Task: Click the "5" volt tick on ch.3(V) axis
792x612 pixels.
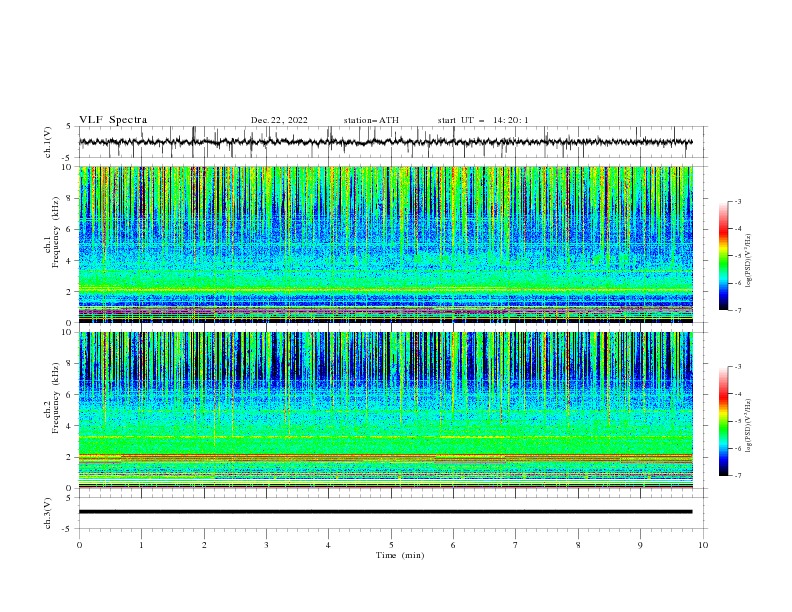Action: coord(69,498)
